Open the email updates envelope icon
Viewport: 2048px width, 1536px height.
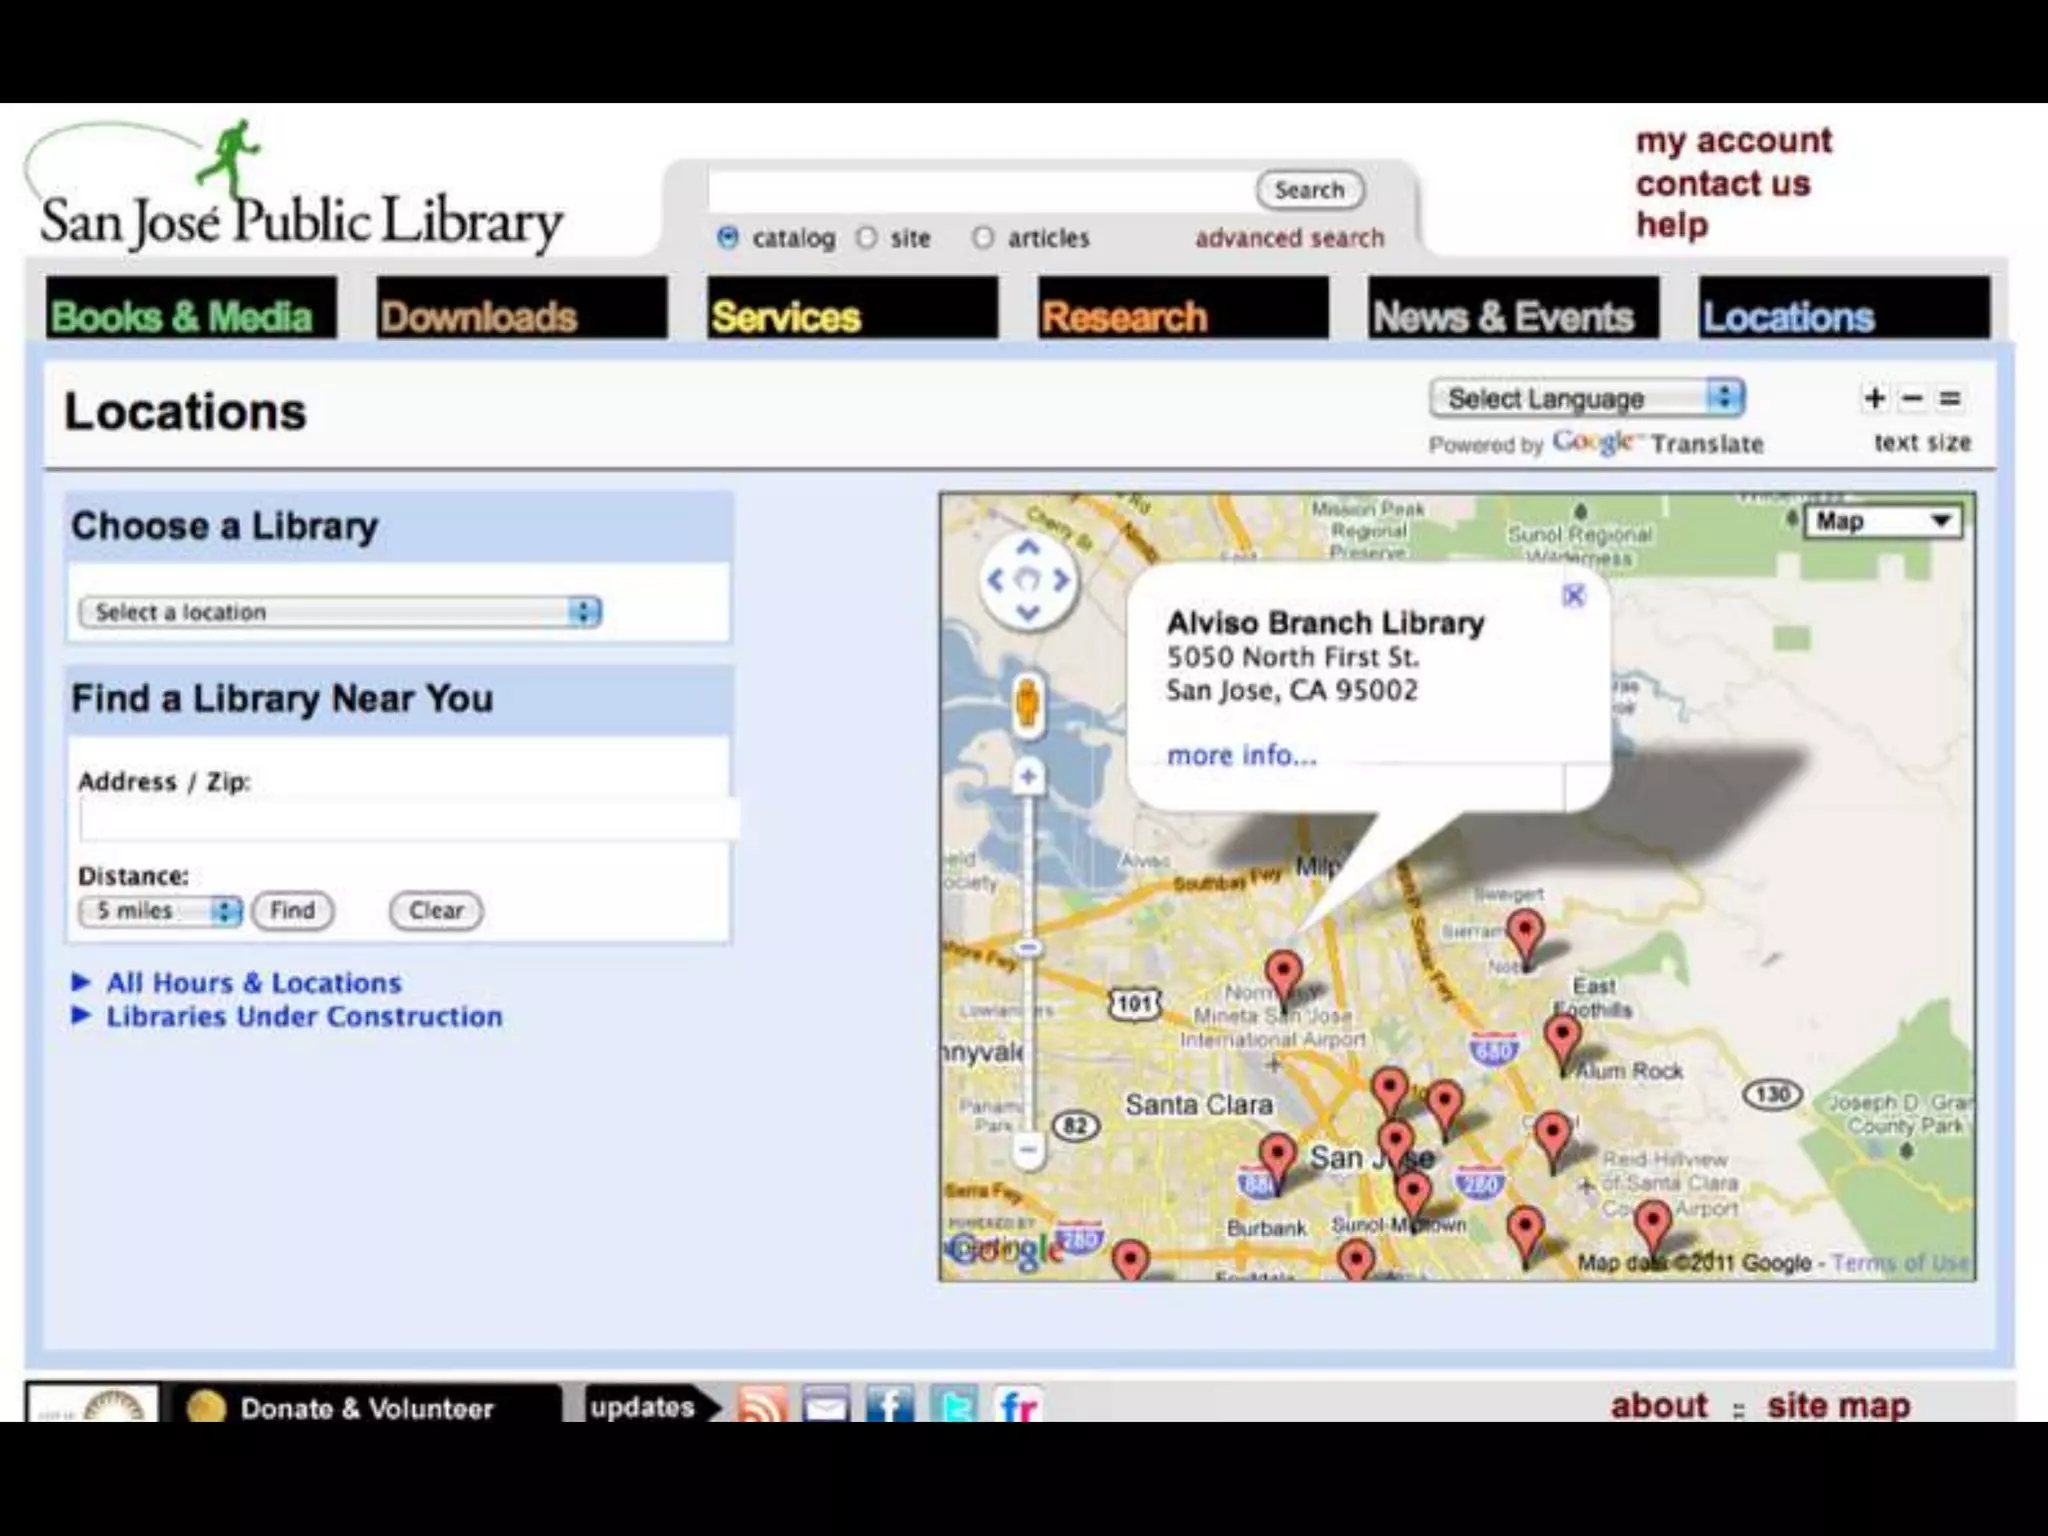tap(825, 1405)
